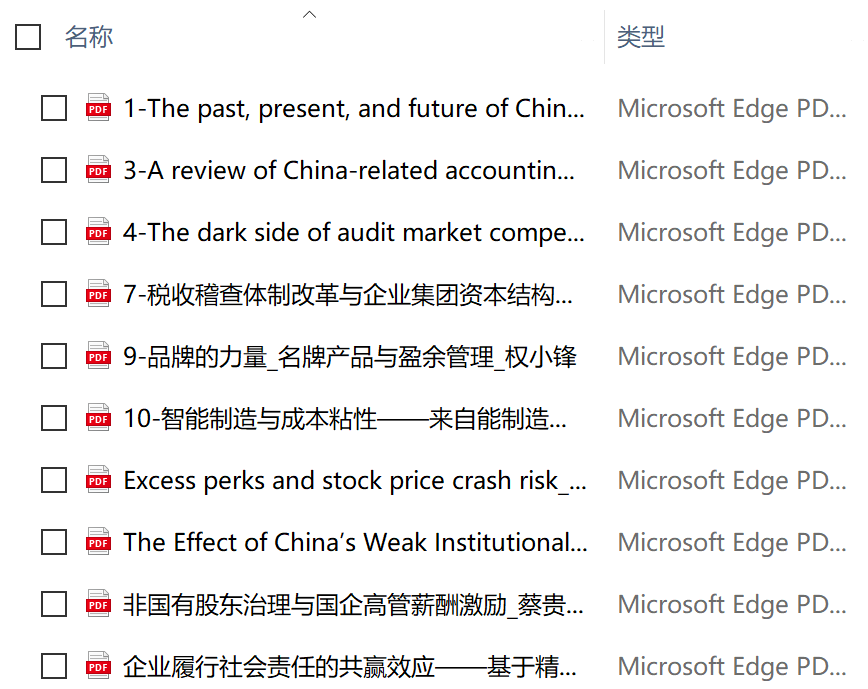Select the file '4-The dark side of audit market'
The height and width of the screenshot is (689, 868).
353,232
